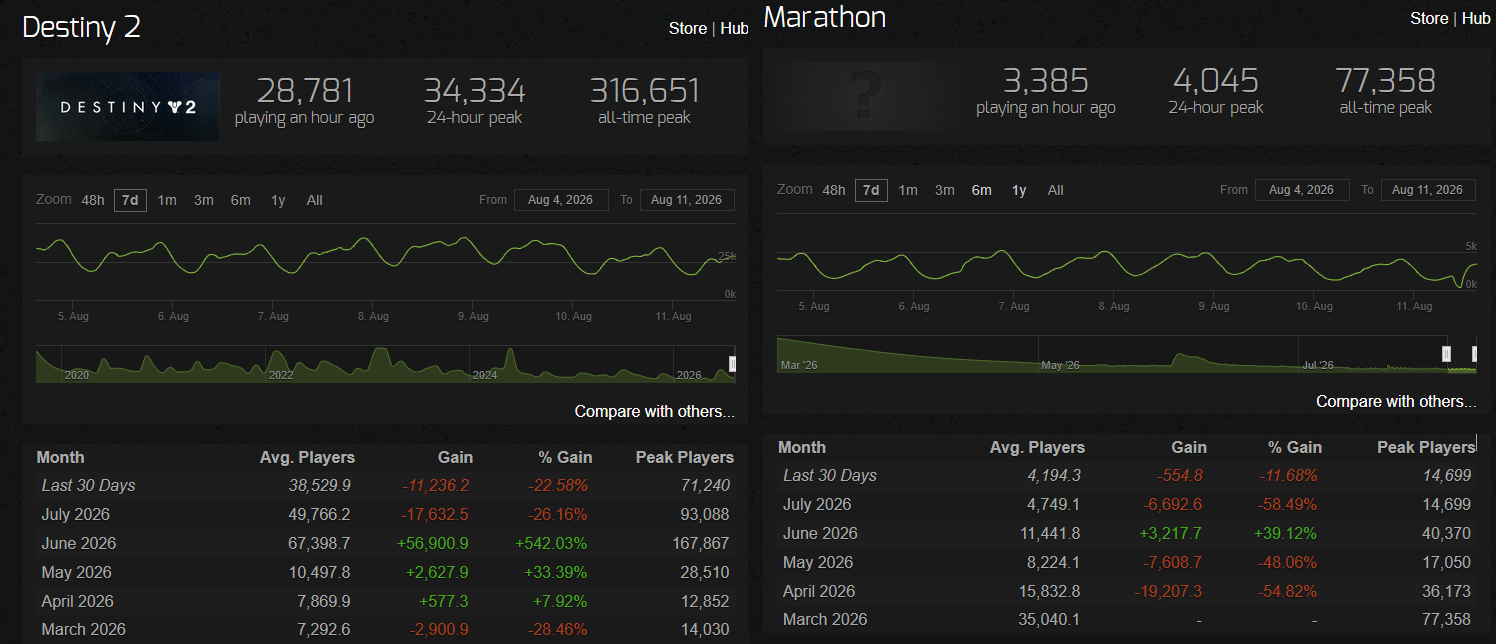Select 48h zoom in Destiny 2 chart

click(93, 200)
